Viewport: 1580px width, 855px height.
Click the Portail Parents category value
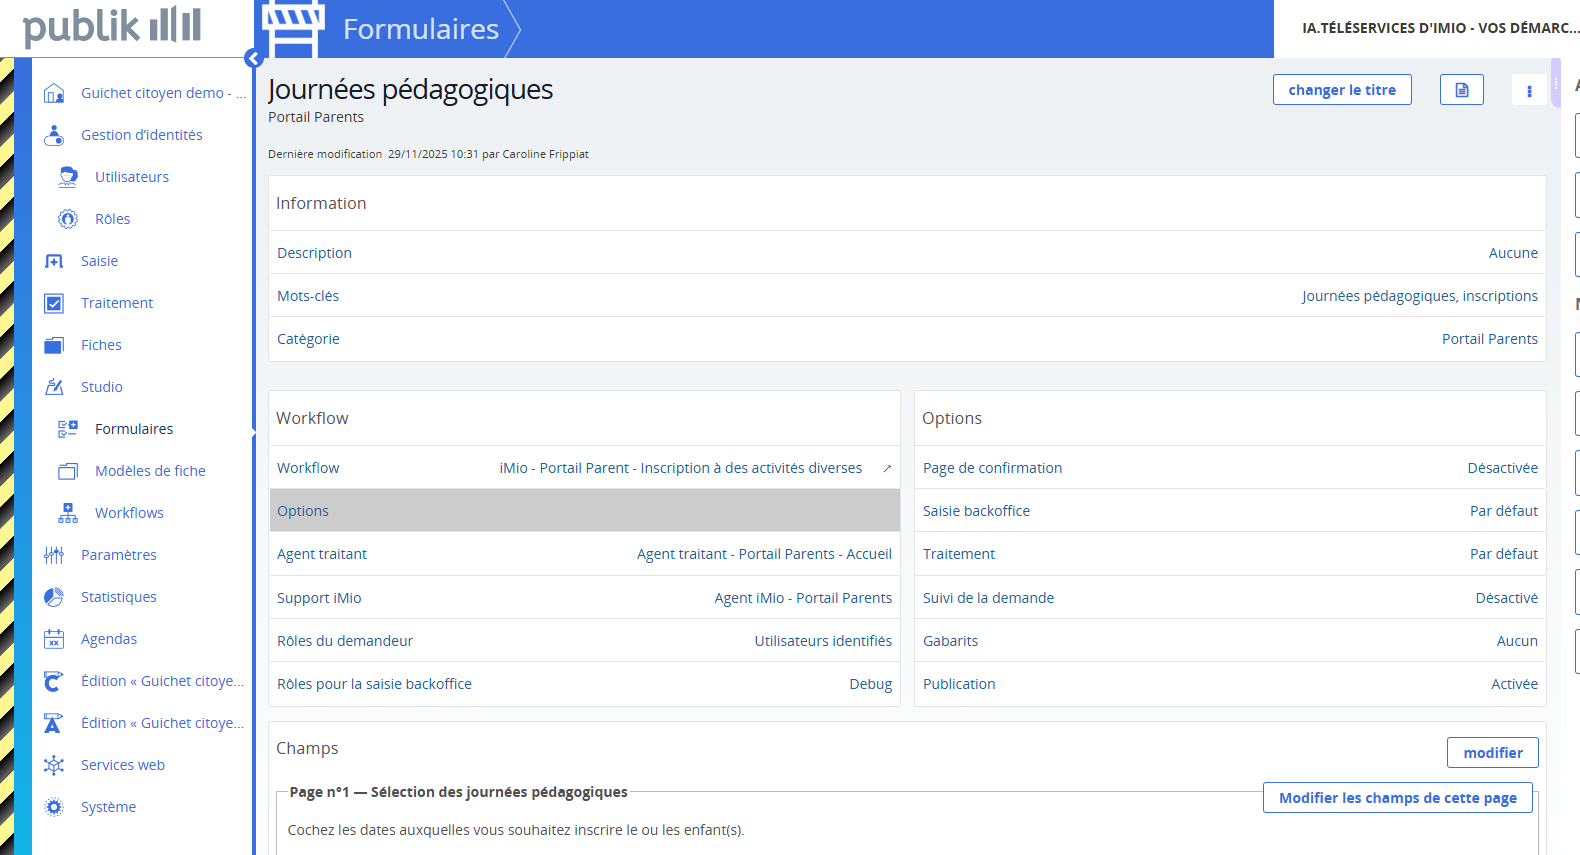pyautogui.click(x=1490, y=339)
